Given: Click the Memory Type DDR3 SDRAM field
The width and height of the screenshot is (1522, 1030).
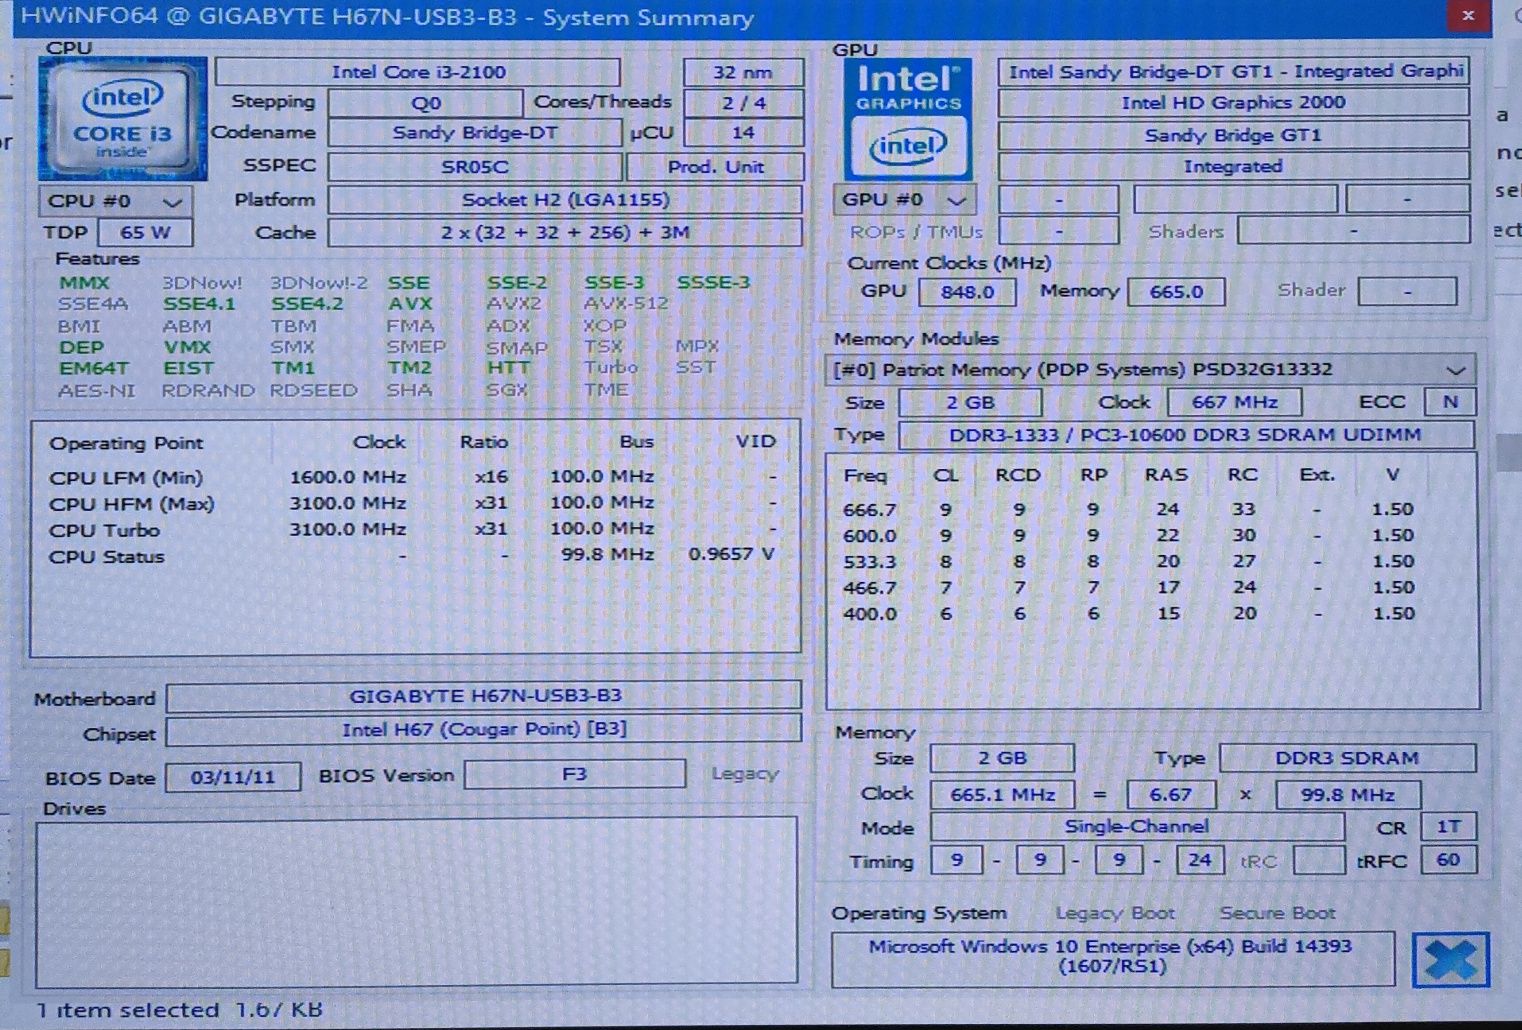Looking at the screenshot, I should [1347, 758].
